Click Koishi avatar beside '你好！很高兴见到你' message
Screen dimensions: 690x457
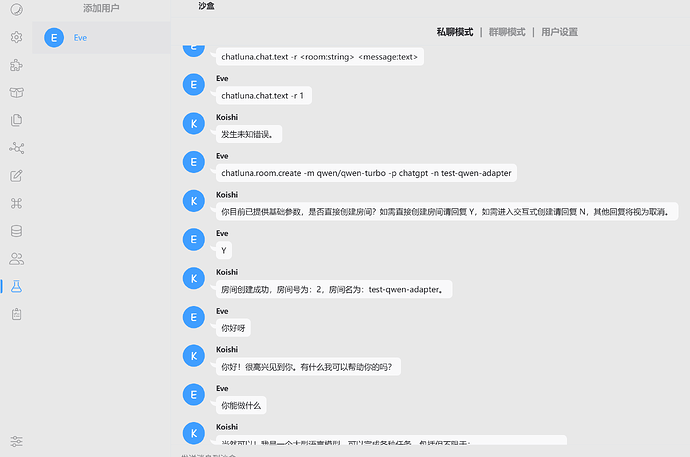pyautogui.click(x=194, y=356)
